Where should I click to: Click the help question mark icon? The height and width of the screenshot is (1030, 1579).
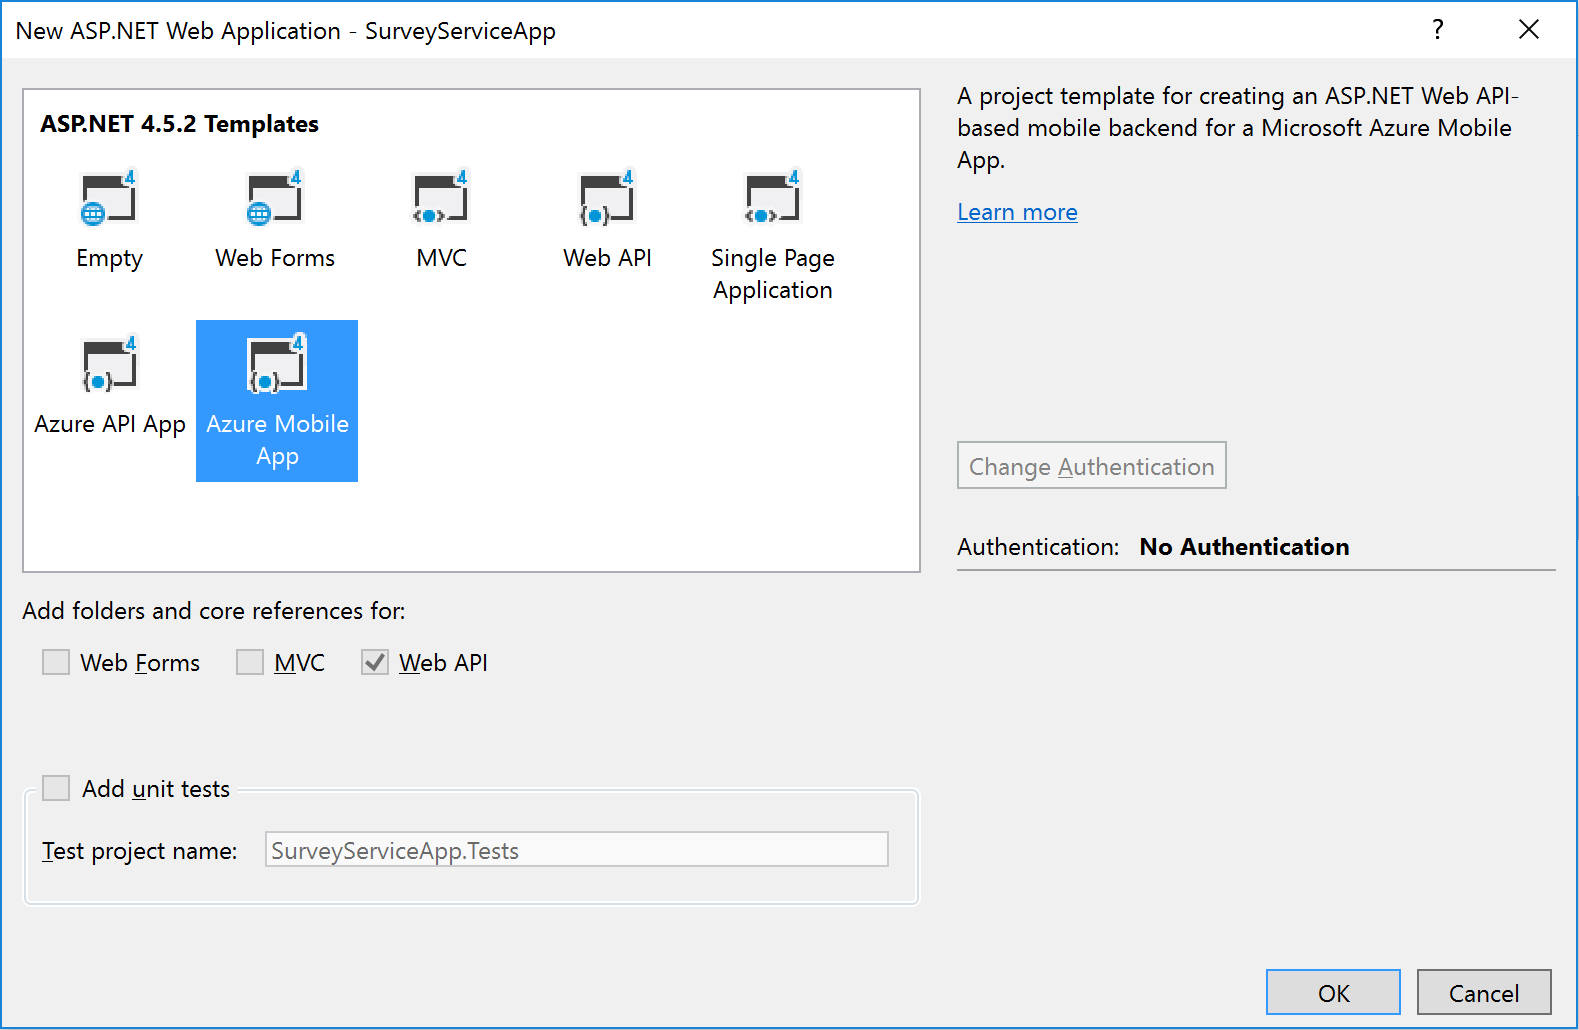[1438, 29]
